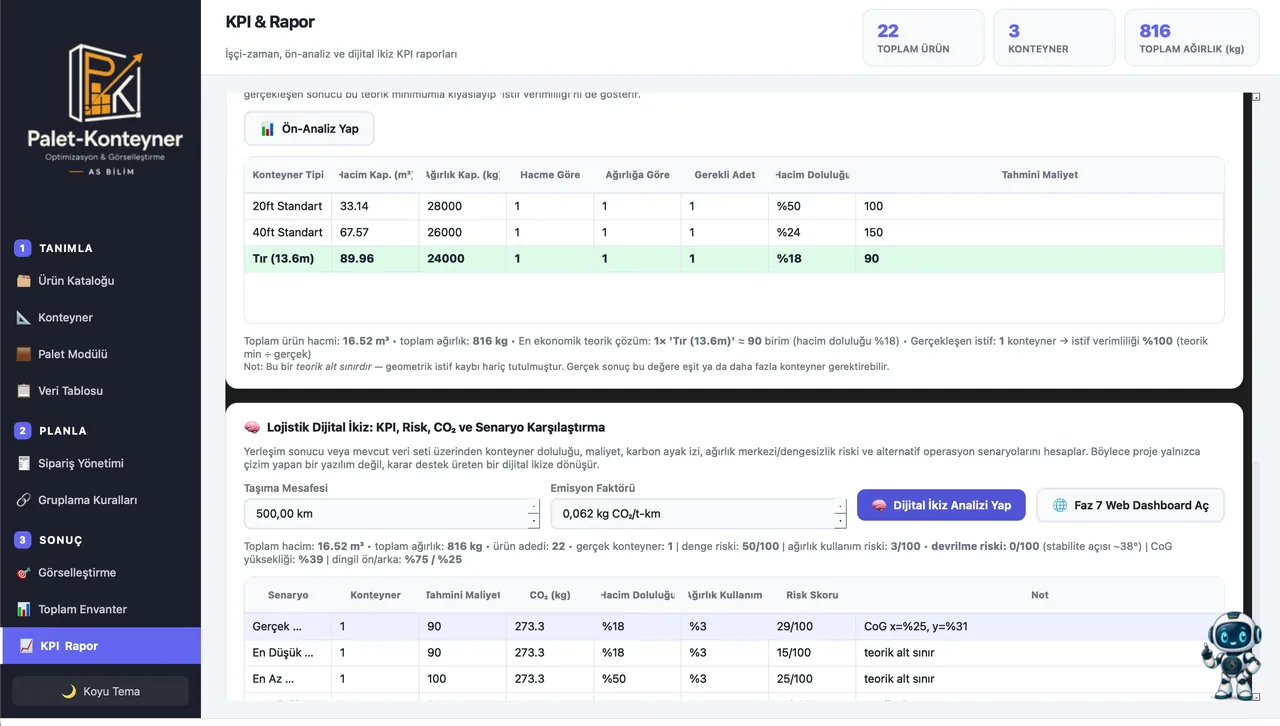Screen dimensions: 1280x726
Task: Open the Konteyner sidebar item
Action: 100,317
